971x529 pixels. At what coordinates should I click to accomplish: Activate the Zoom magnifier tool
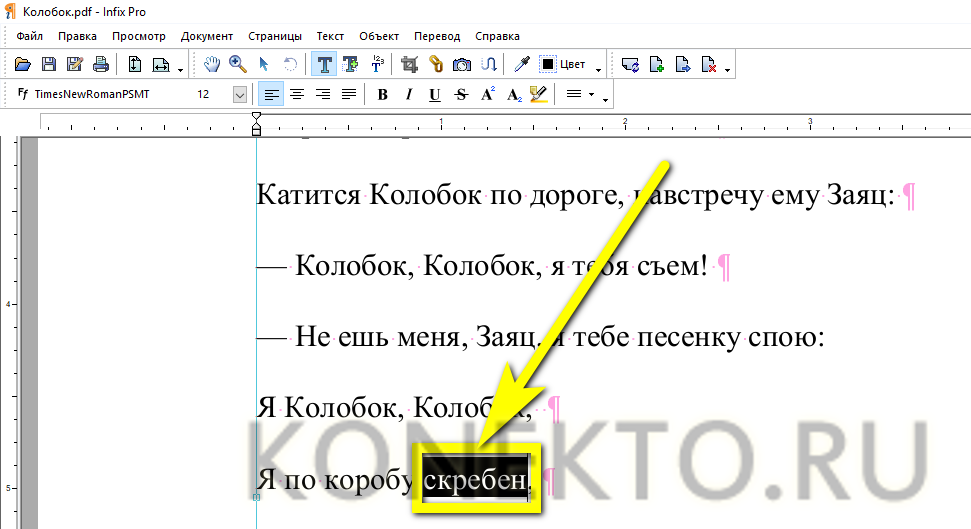pyautogui.click(x=238, y=65)
